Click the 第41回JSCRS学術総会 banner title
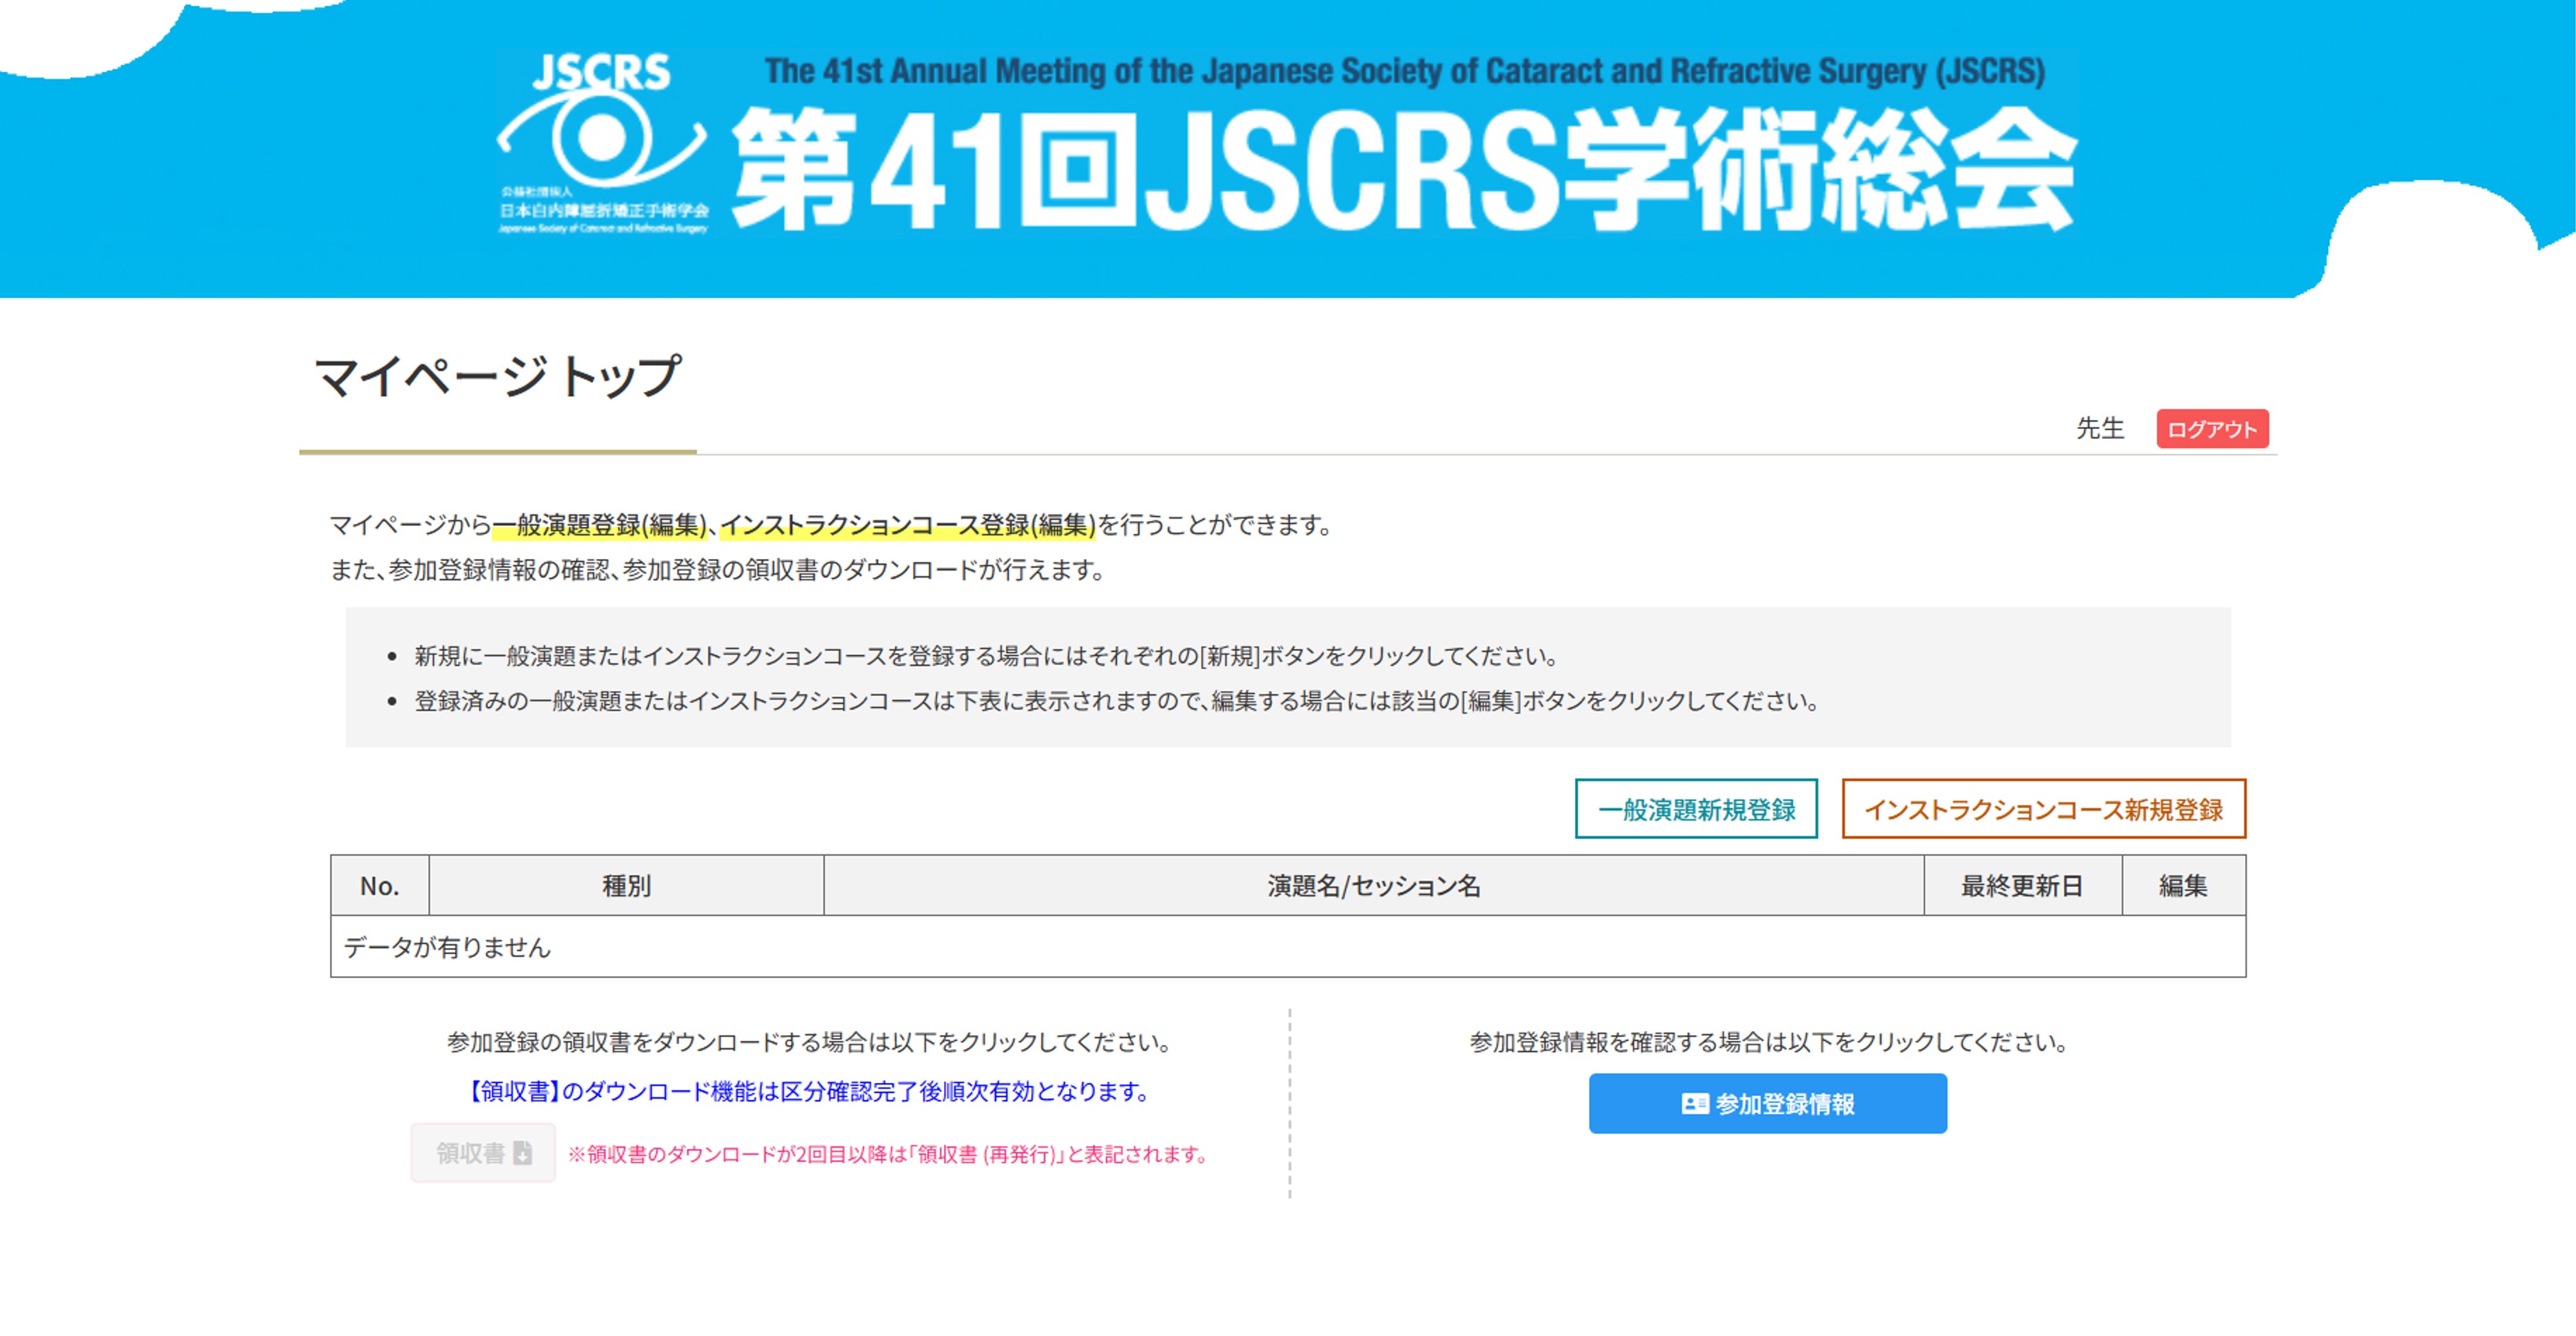Screen dimensions: 2576x1336 [1403, 170]
